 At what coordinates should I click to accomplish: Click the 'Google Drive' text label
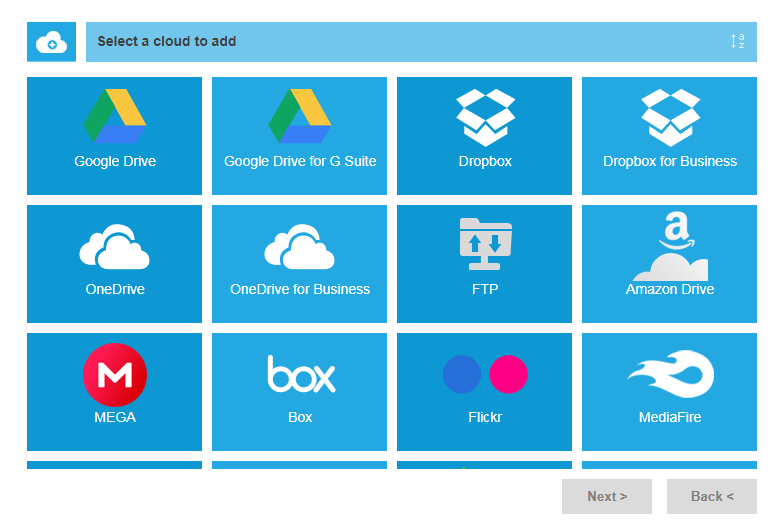point(115,161)
